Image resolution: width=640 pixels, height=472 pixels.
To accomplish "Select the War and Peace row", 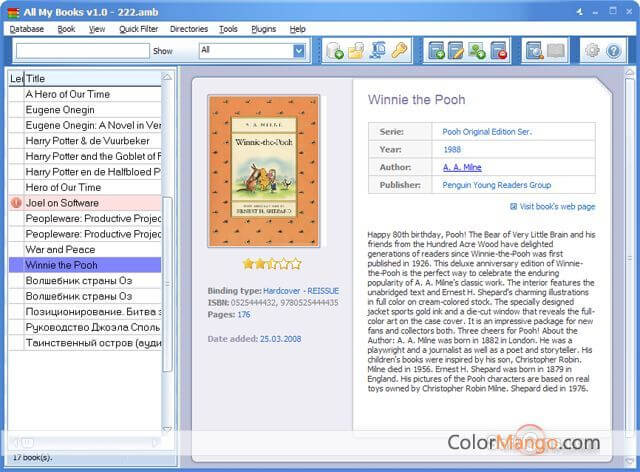I will tap(85, 249).
